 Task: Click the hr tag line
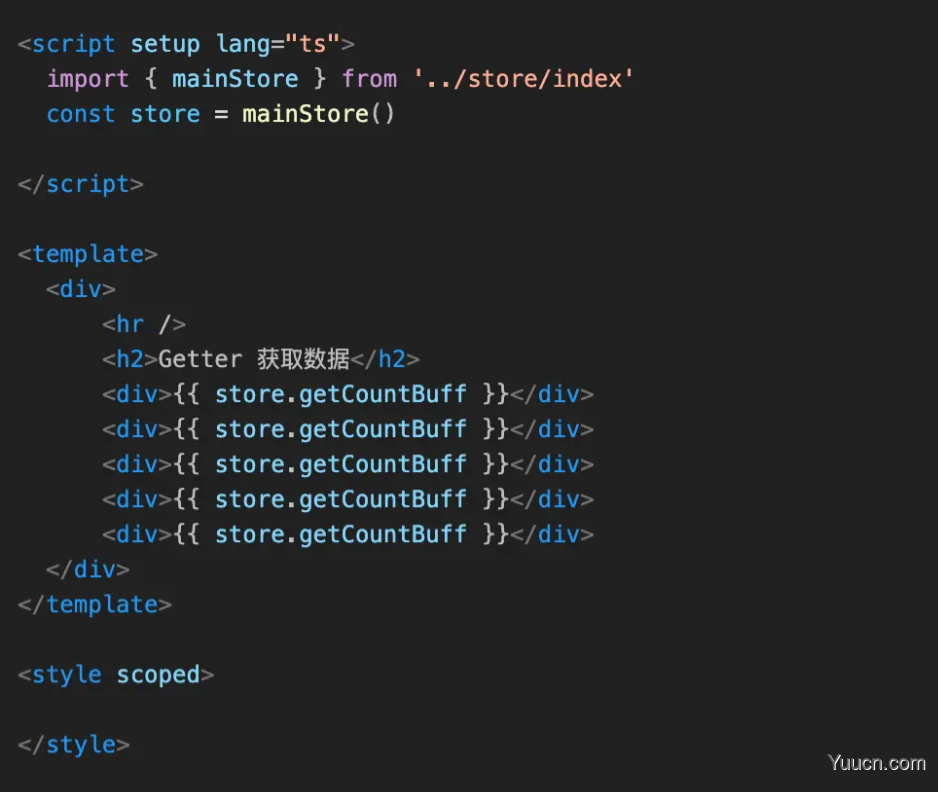[x=143, y=324]
